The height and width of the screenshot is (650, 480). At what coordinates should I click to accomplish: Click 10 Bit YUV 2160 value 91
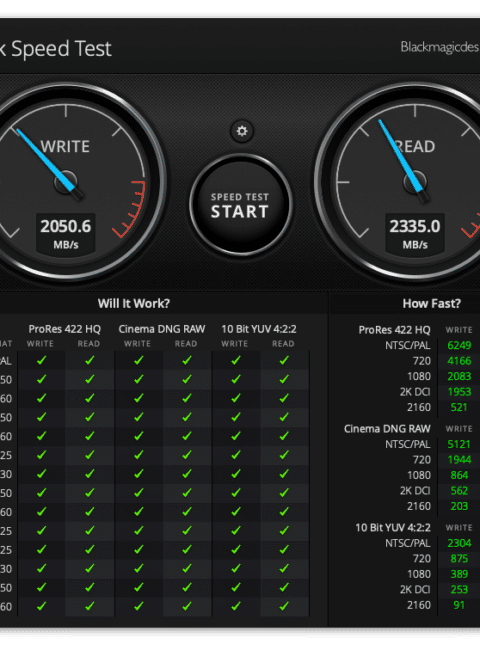pyautogui.click(x=459, y=605)
